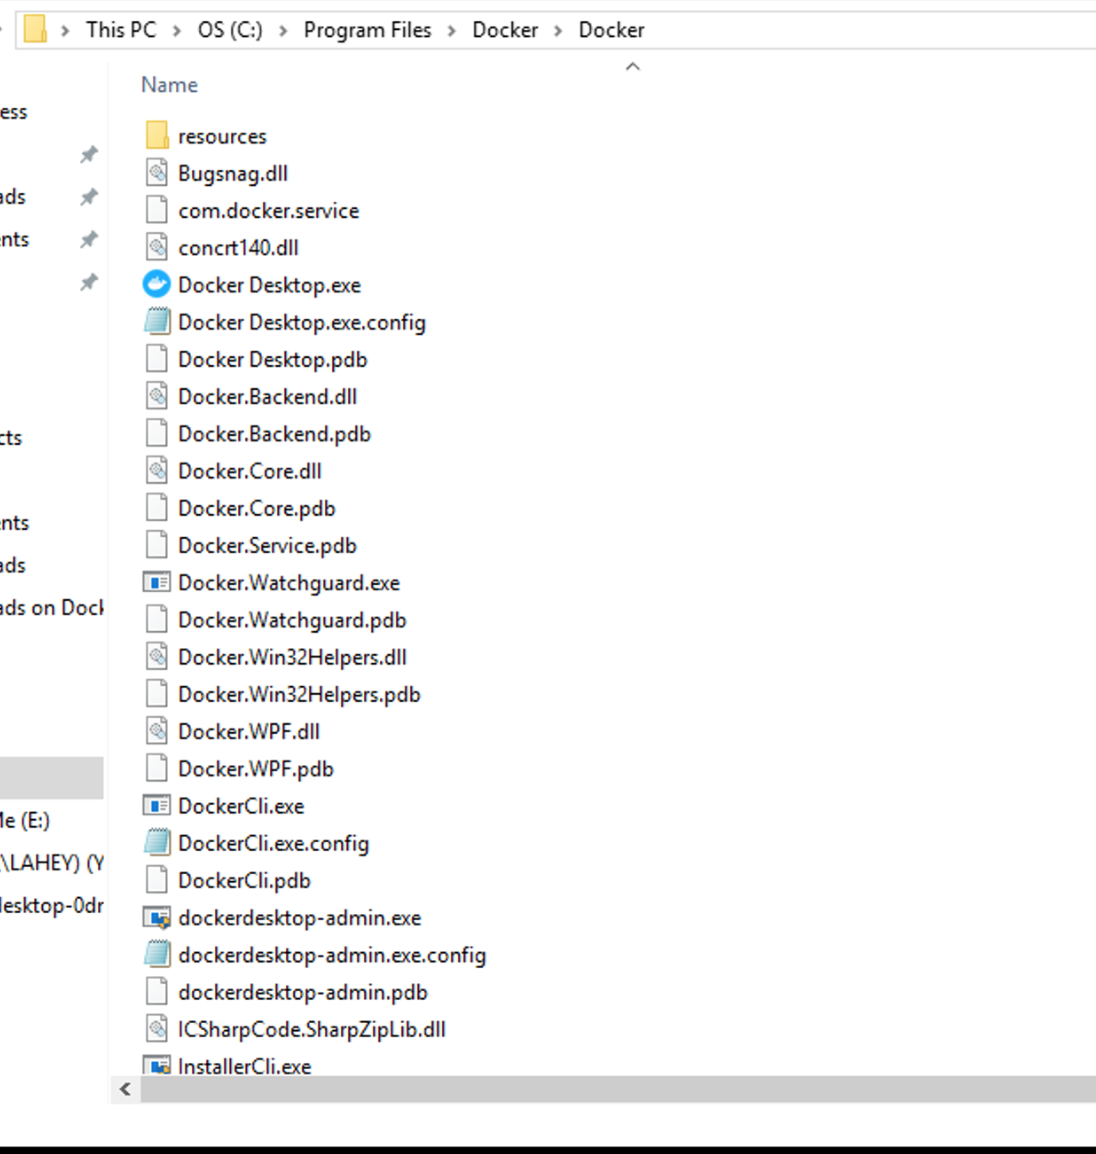
Task: Expand the chevron after OS (C:)
Action: pos(283,30)
